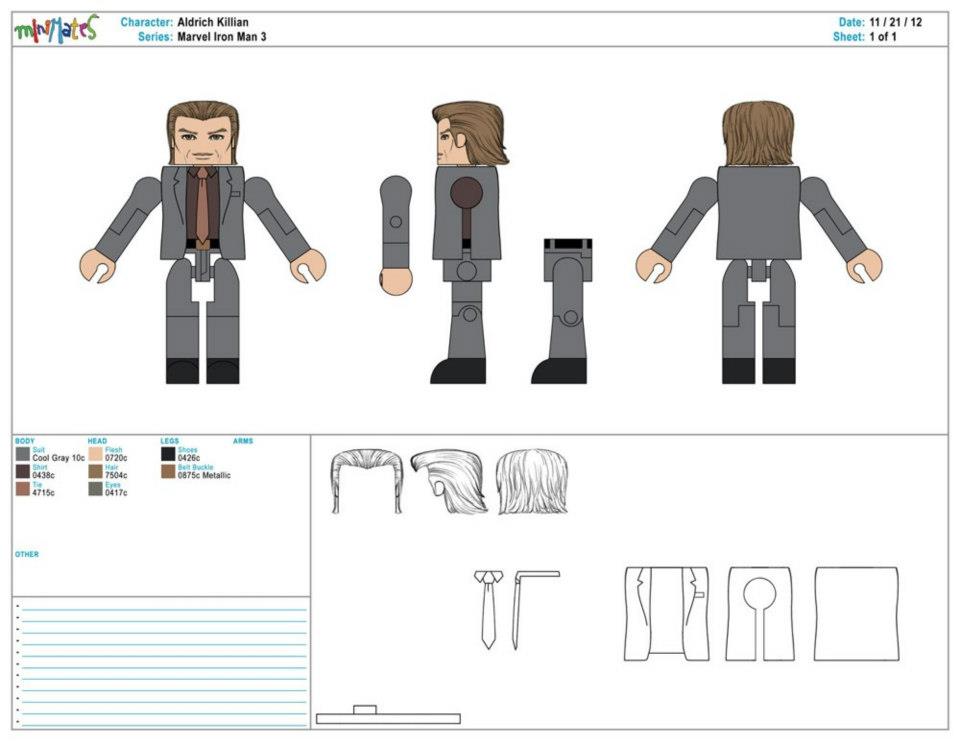Select the sheet number '1 of 1'
960x741 pixels.
(883, 37)
